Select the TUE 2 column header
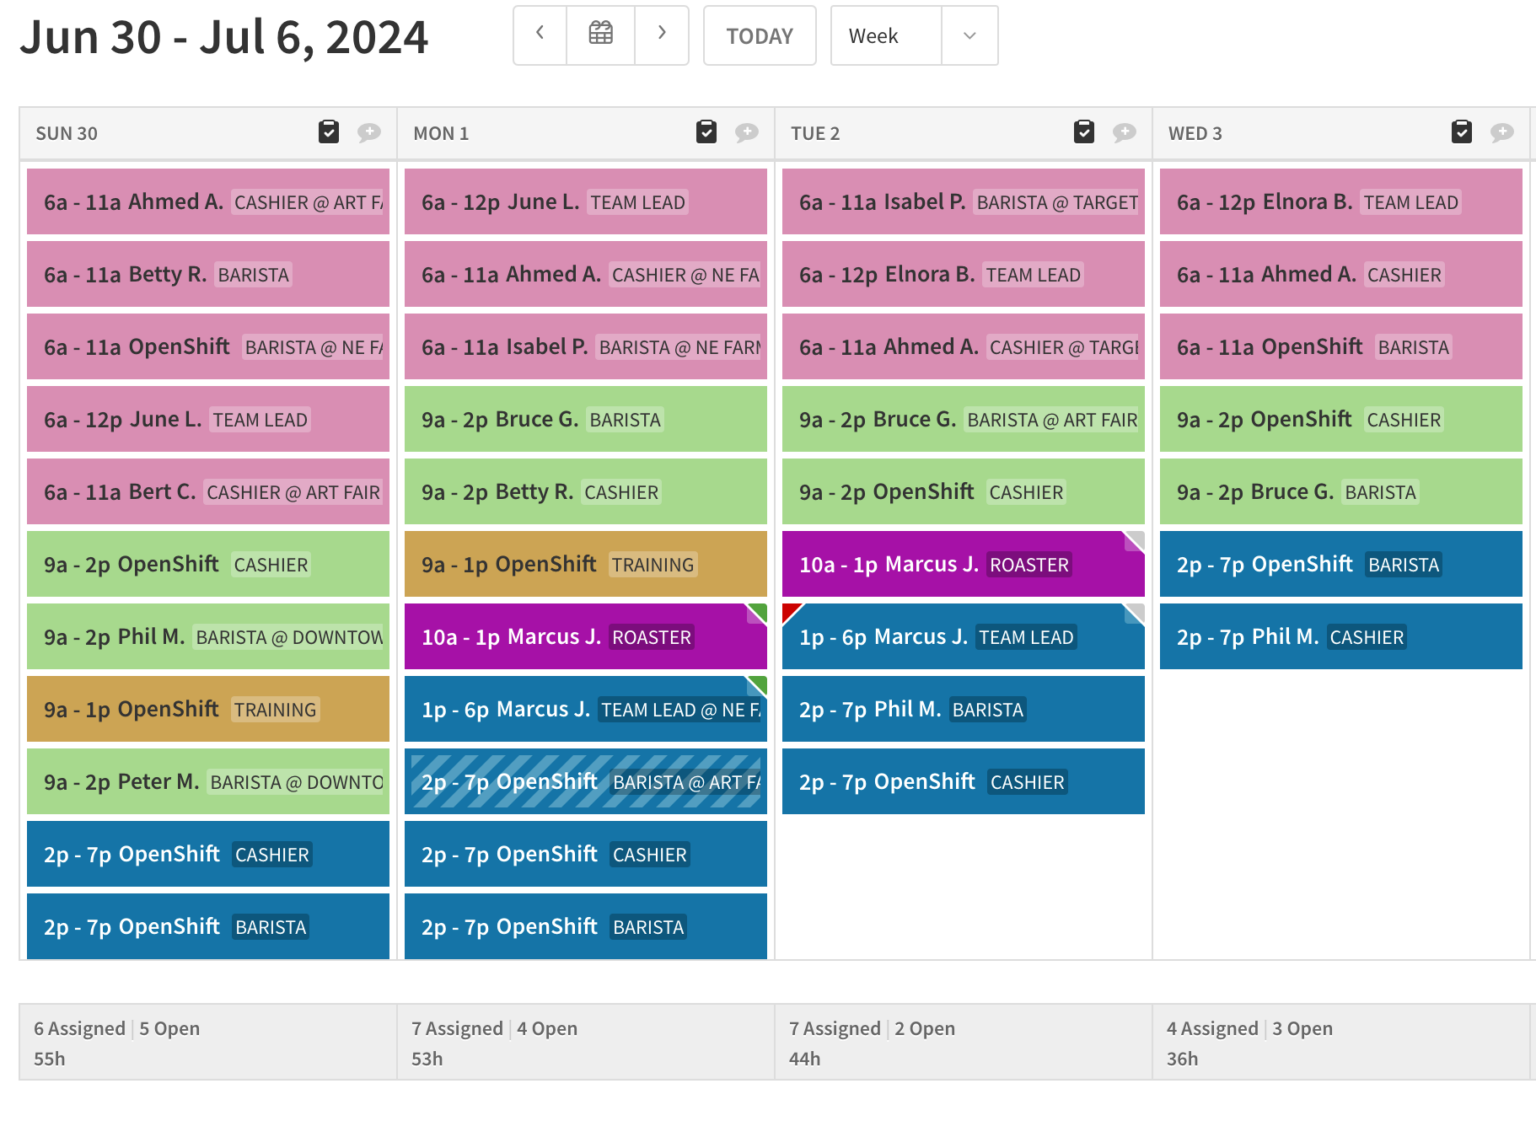The image size is (1536, 1121). (x=815, y=133)
